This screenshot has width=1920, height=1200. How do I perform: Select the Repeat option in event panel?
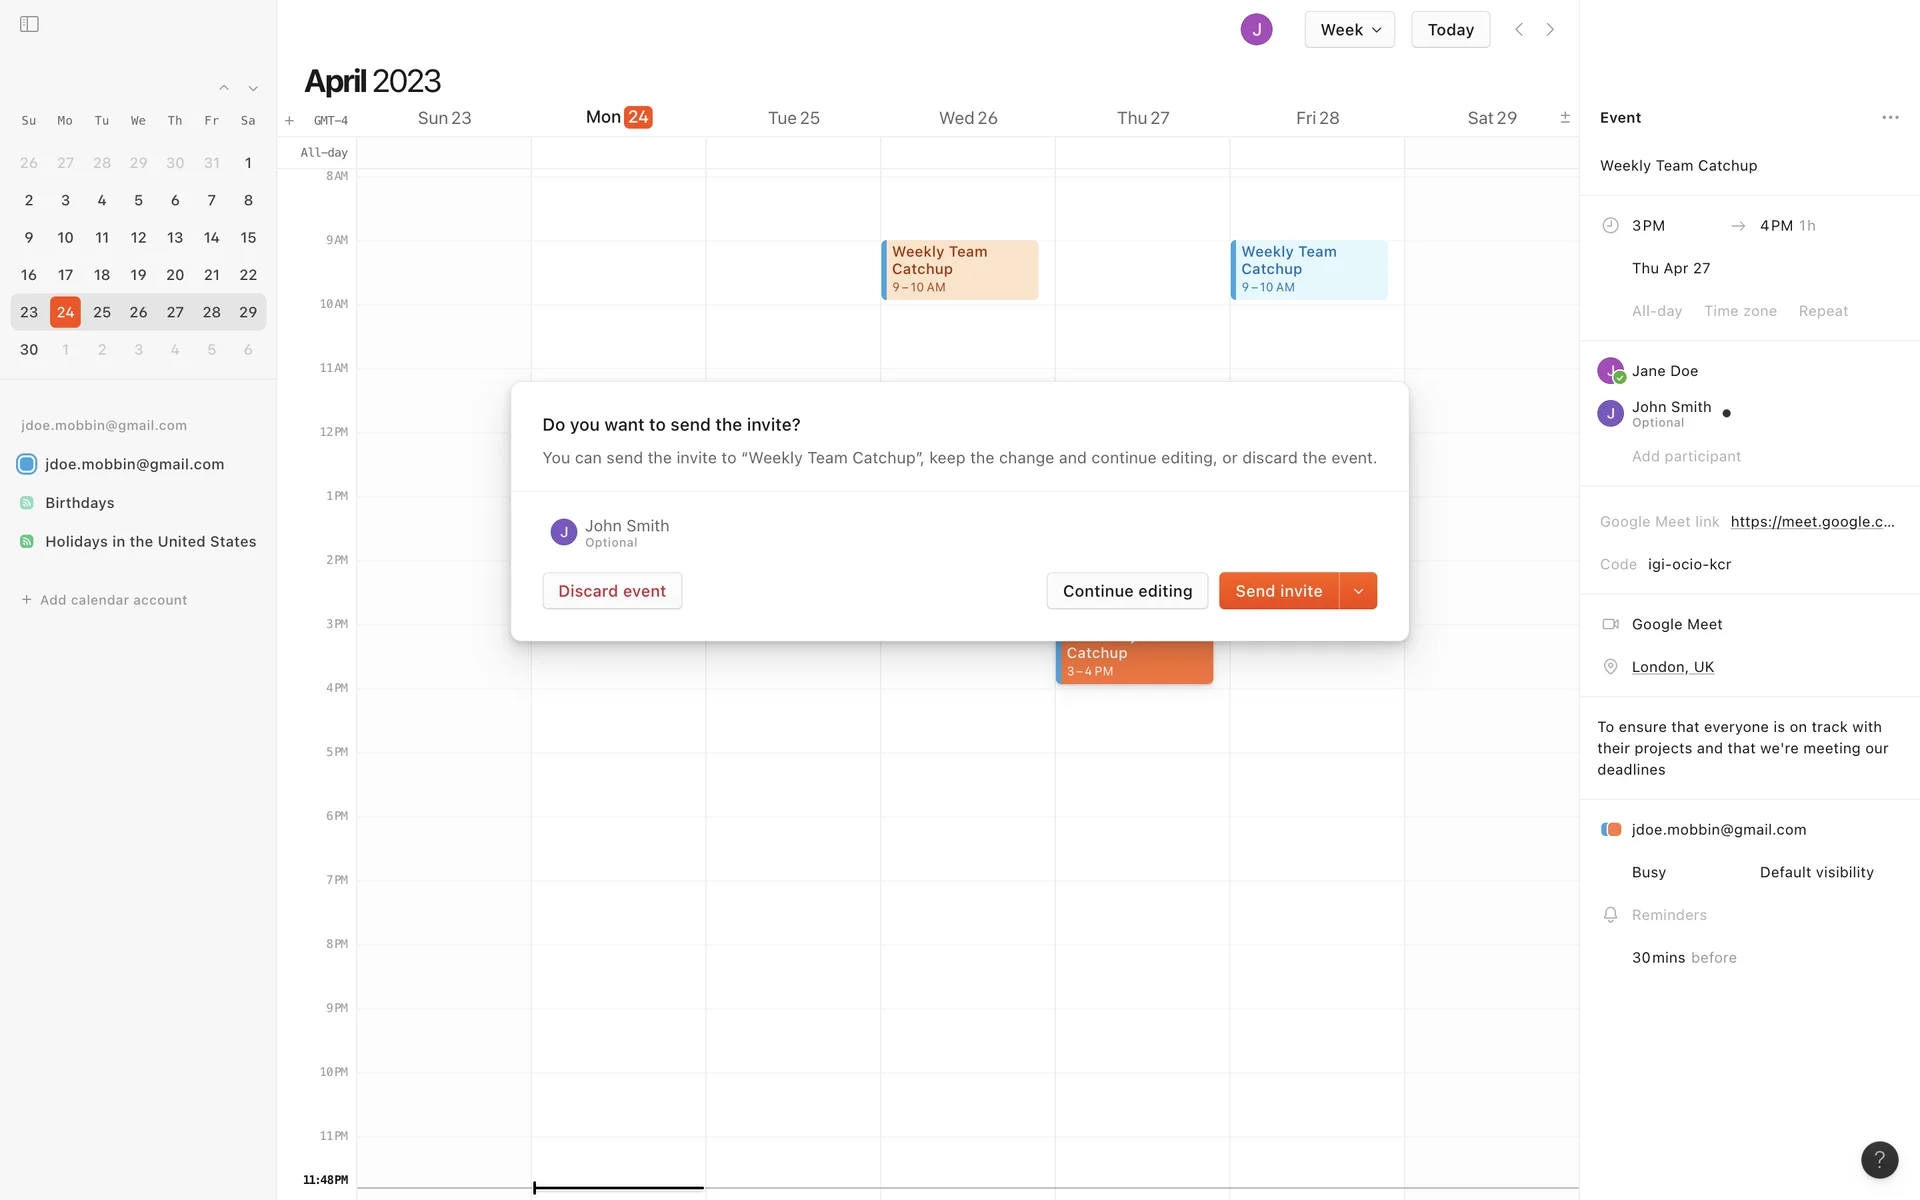pyautogui.click(x=1822, y=311)
